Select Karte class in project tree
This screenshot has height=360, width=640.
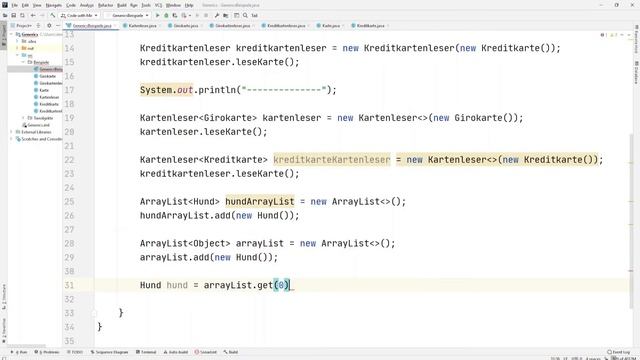tap(42, 90)
